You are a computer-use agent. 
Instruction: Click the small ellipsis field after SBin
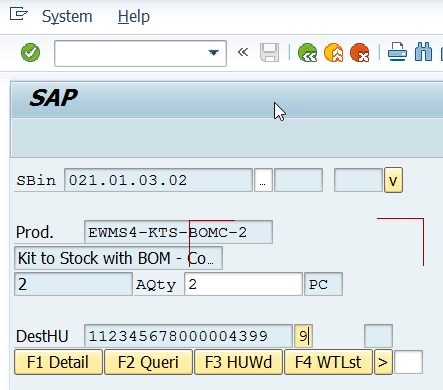coord(263,180)
